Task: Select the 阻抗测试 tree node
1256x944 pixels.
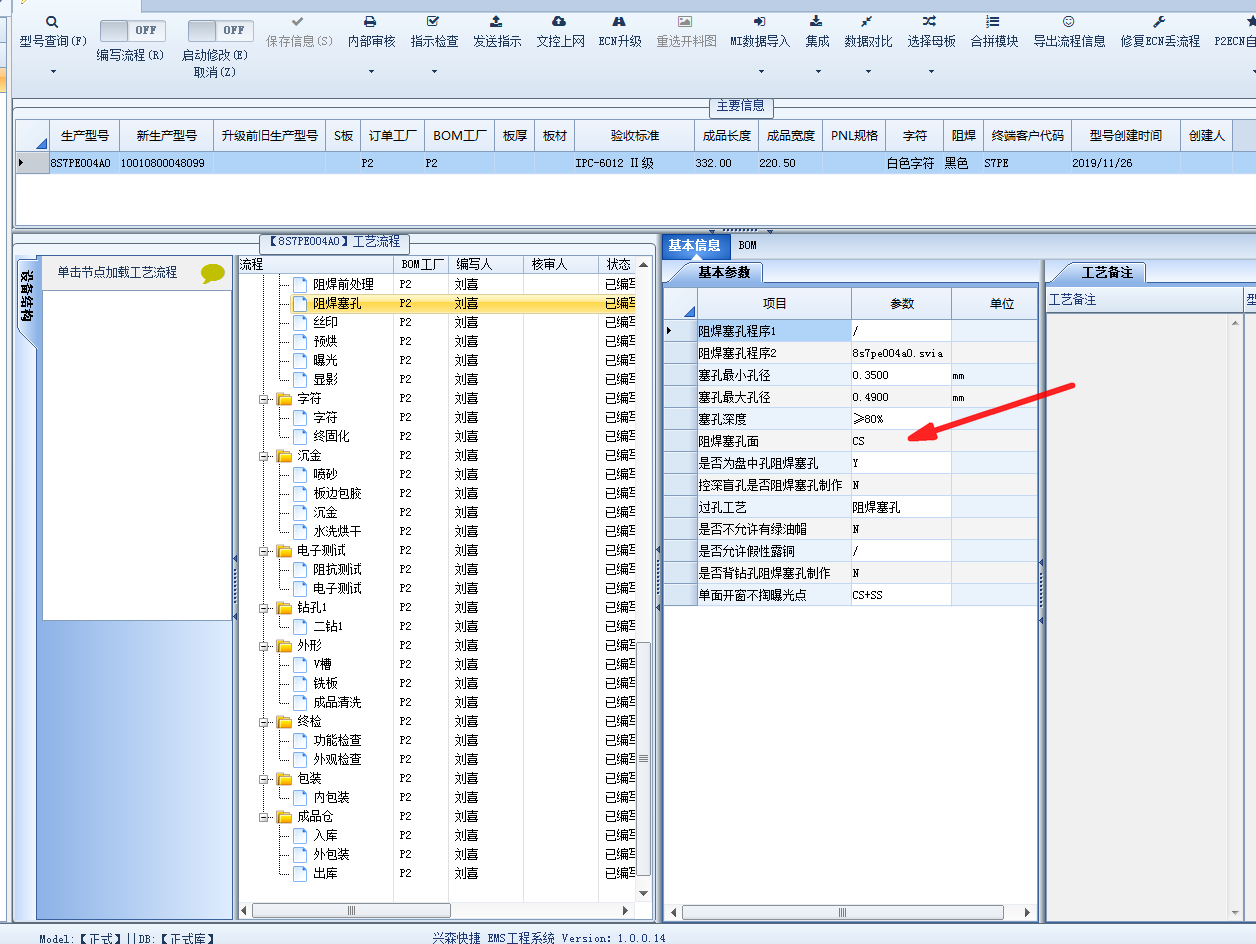Action: (337, 570)
